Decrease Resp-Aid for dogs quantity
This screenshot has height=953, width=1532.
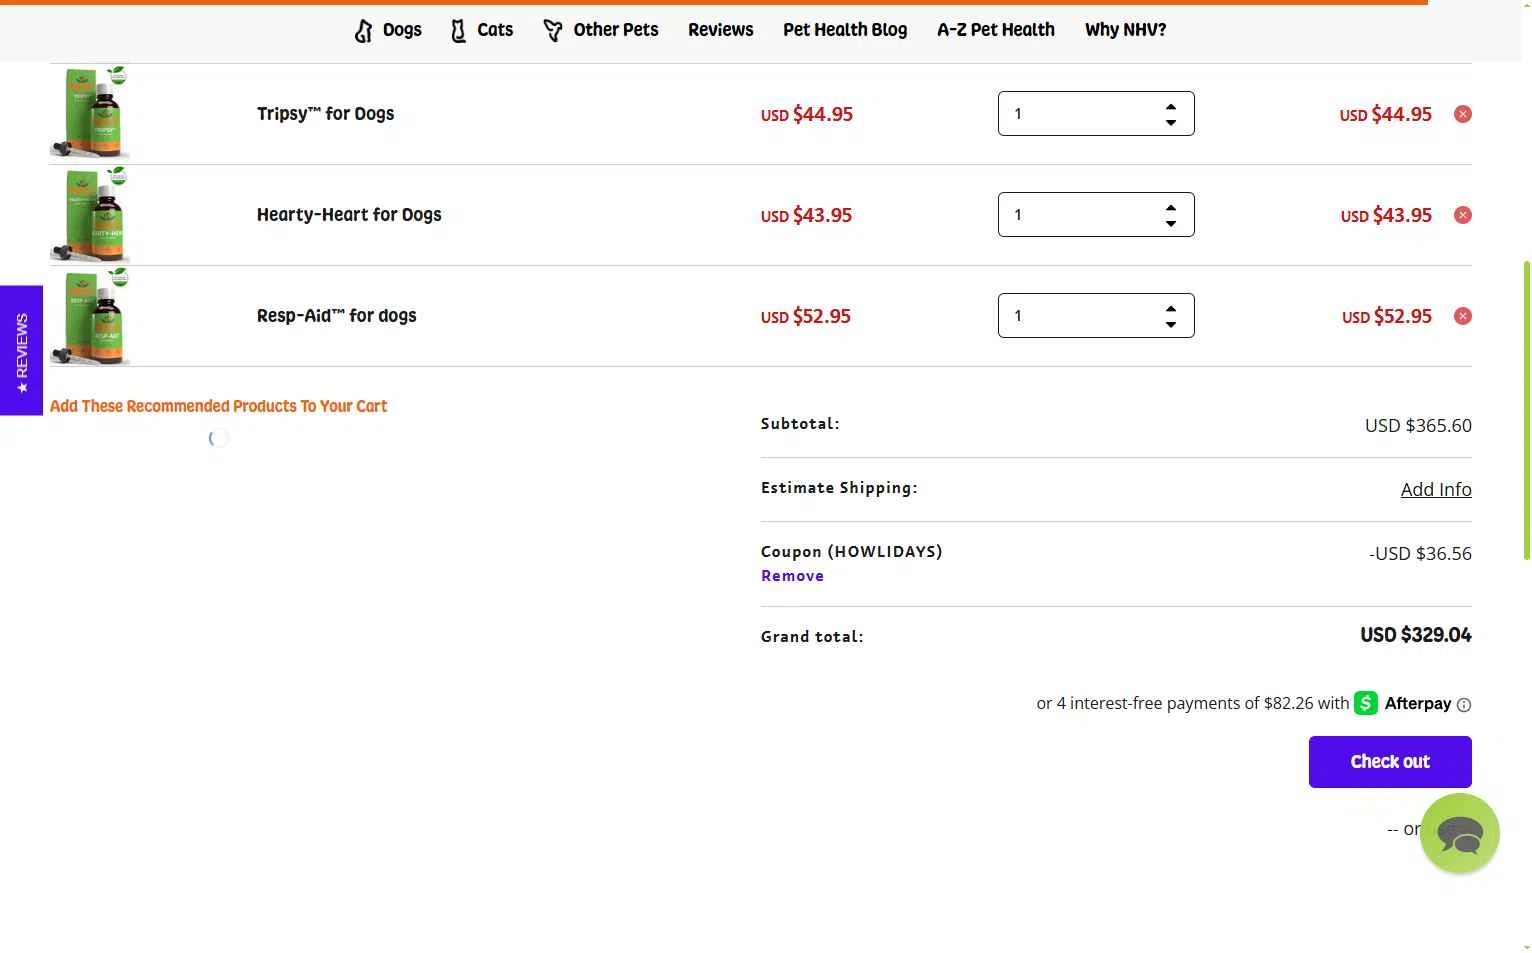(1170, 324)
